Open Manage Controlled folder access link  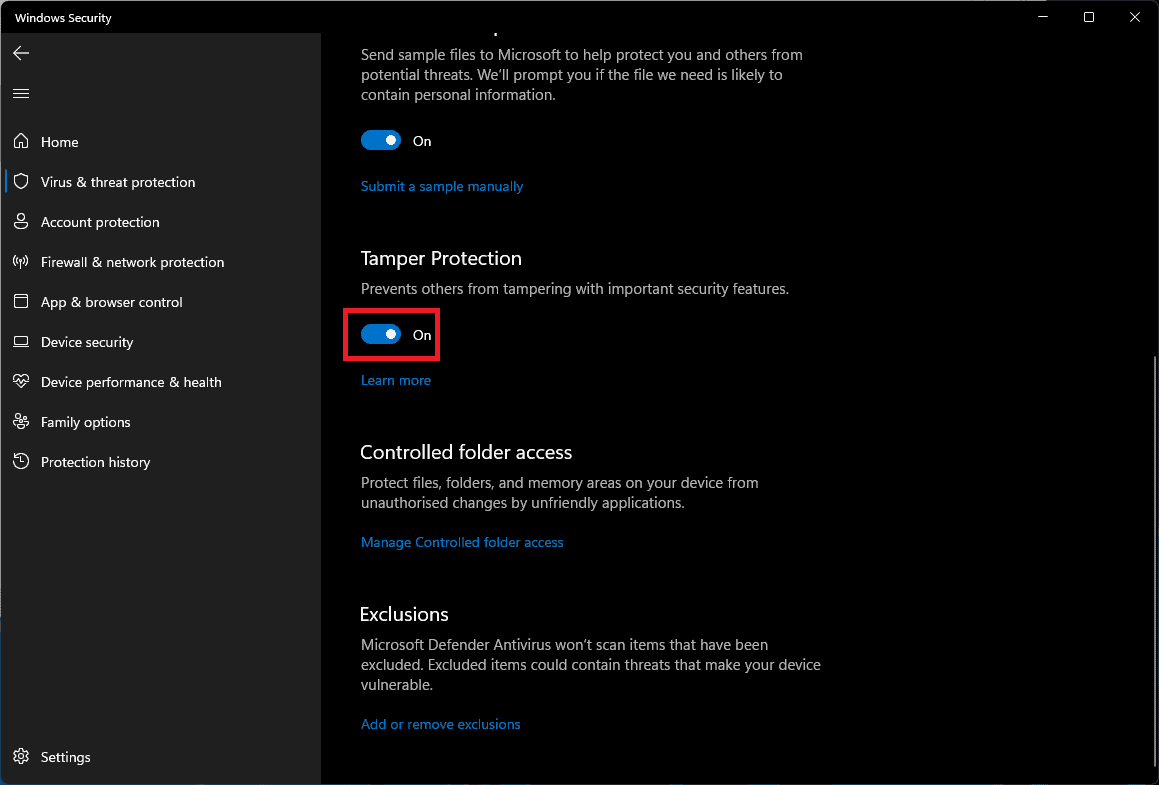click(x=462, y=542)
